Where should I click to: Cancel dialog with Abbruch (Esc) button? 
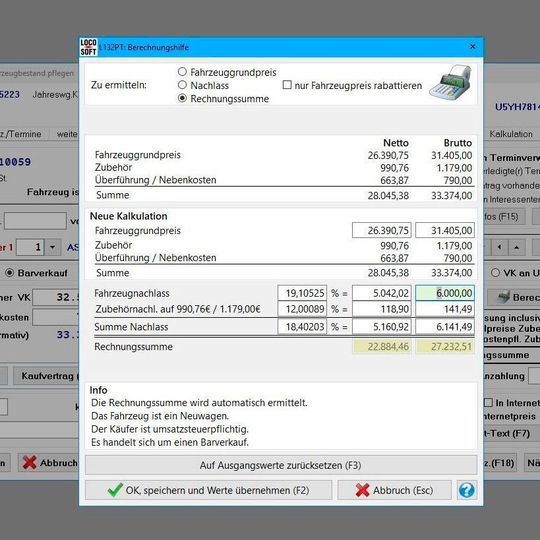tap(394, 490)
